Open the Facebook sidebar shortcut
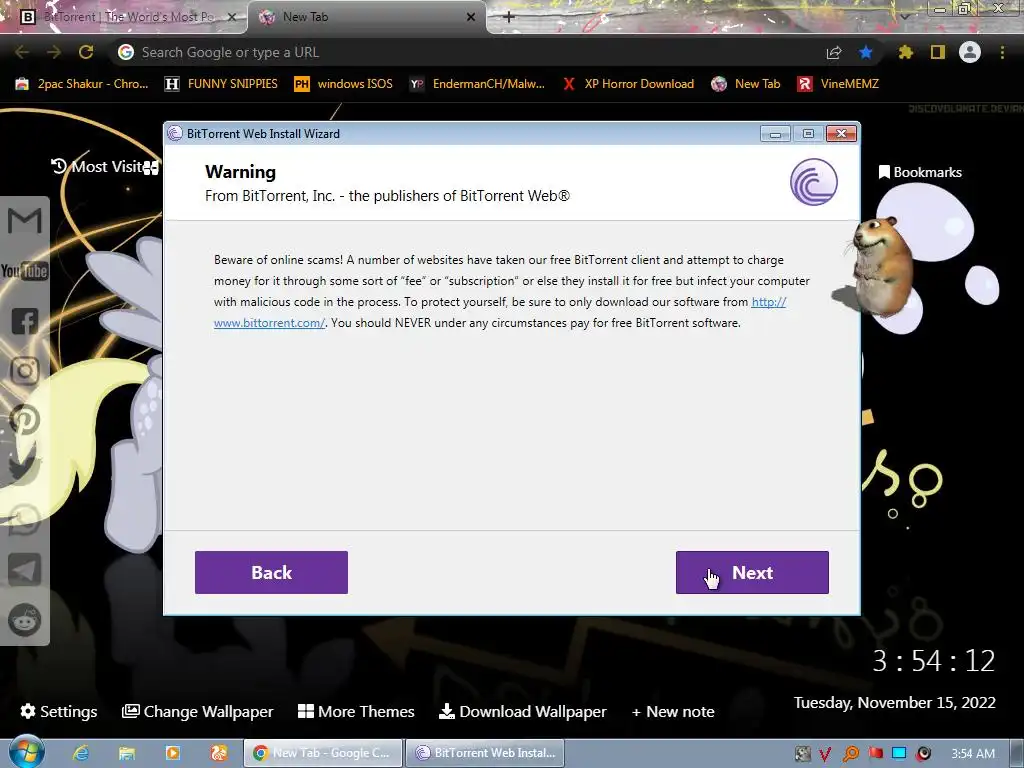 click(25, 321)
